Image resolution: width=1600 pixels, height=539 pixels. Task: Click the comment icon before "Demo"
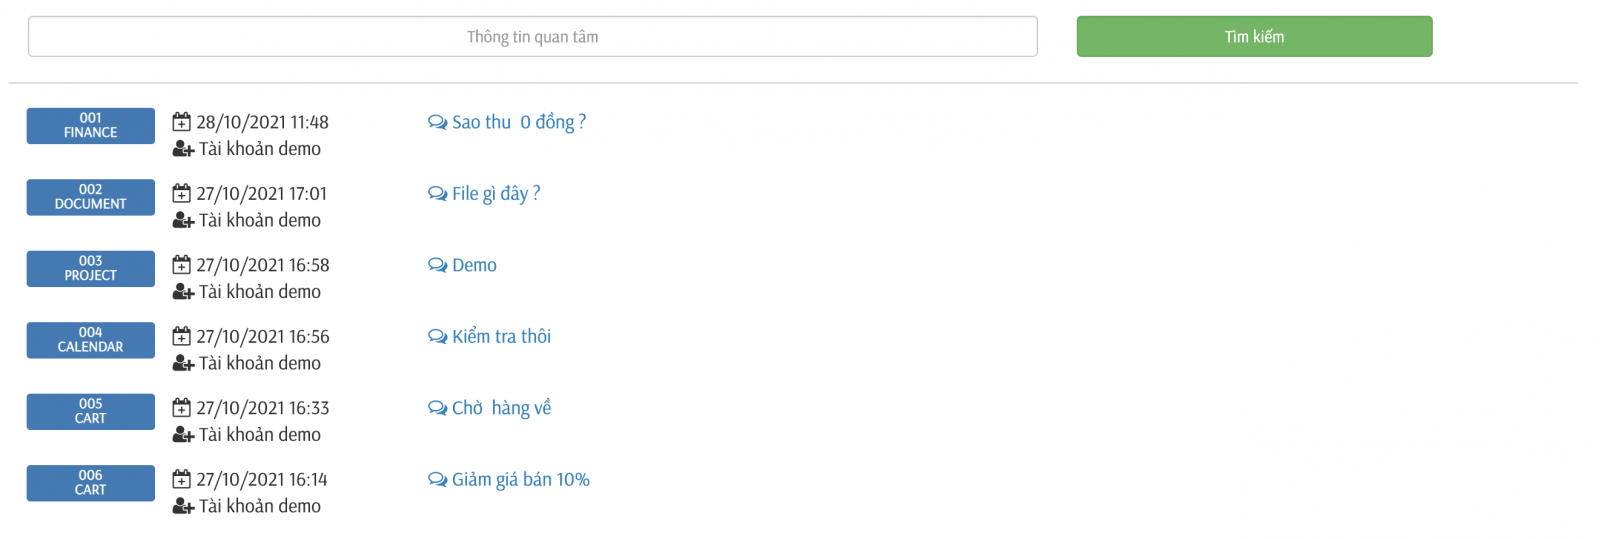(x=437, y=265)
